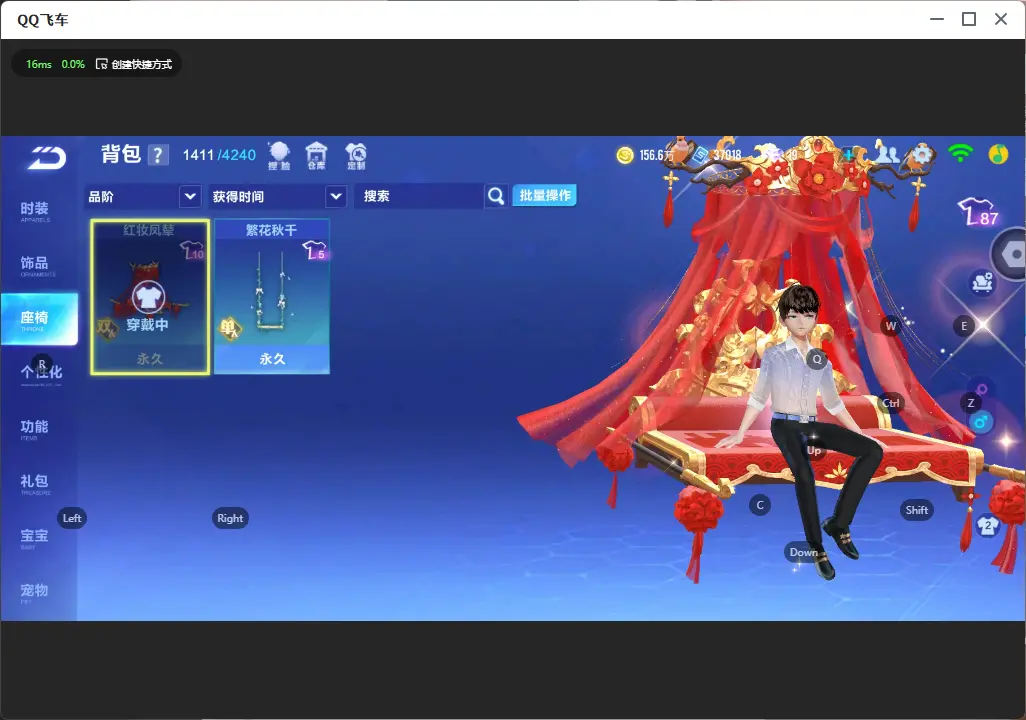Click the green Wi-Fi signal icon
Screen dimensions: 1026x720
coord(960,154)
